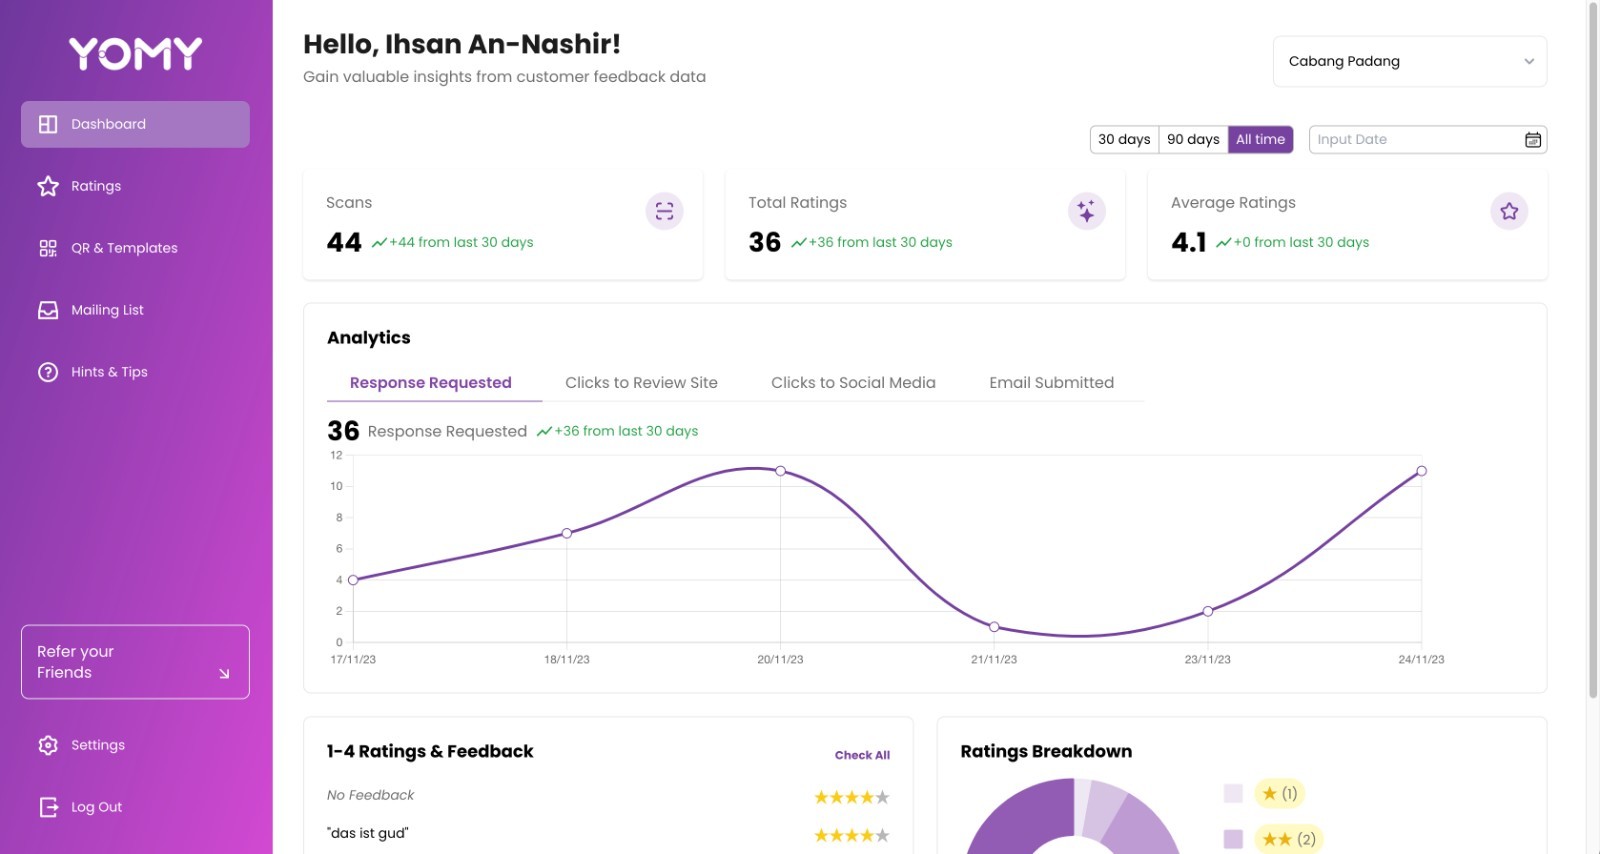Switch to Clicks to Review Site tab

coord(641,383)
